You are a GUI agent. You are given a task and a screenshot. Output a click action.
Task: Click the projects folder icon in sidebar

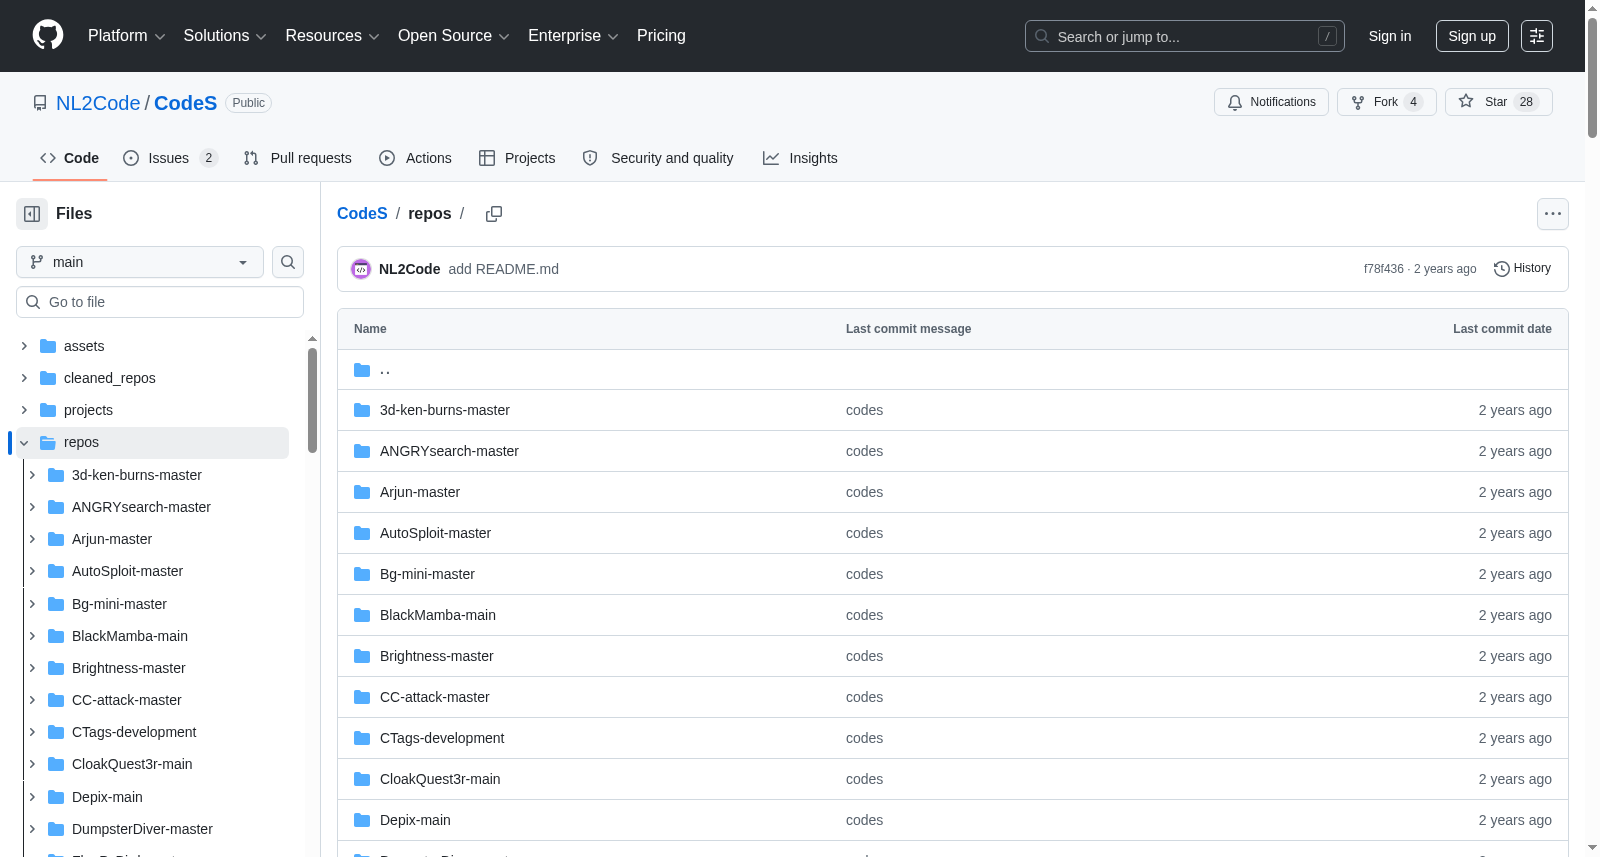pos(48,410)
